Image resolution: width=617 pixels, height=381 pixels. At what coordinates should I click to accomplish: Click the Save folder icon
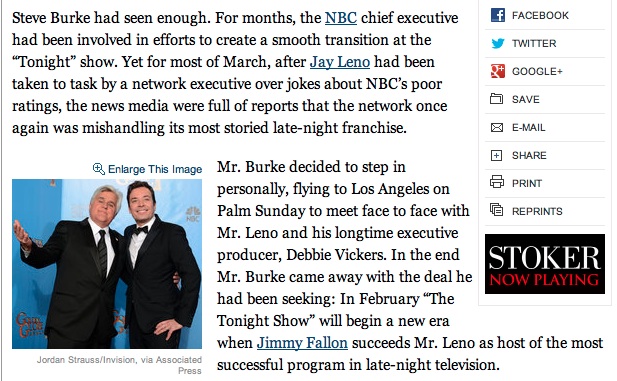pos(497,99)
